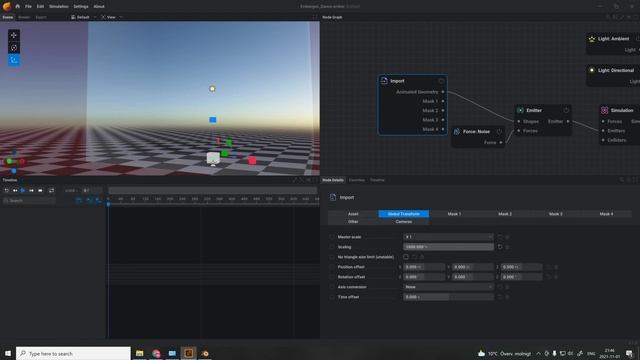
Task: Open the About menu
Action: point(99,7)
